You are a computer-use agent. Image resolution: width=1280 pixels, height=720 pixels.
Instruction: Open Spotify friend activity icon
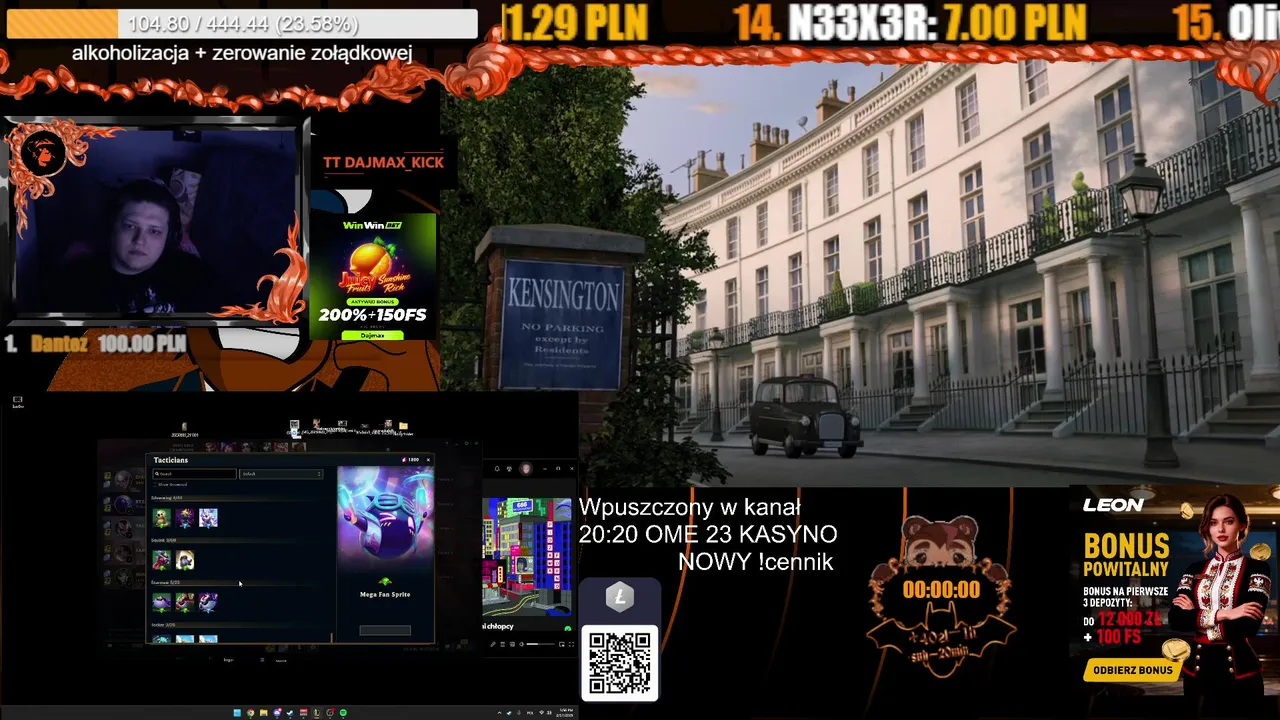click(509, 468)
